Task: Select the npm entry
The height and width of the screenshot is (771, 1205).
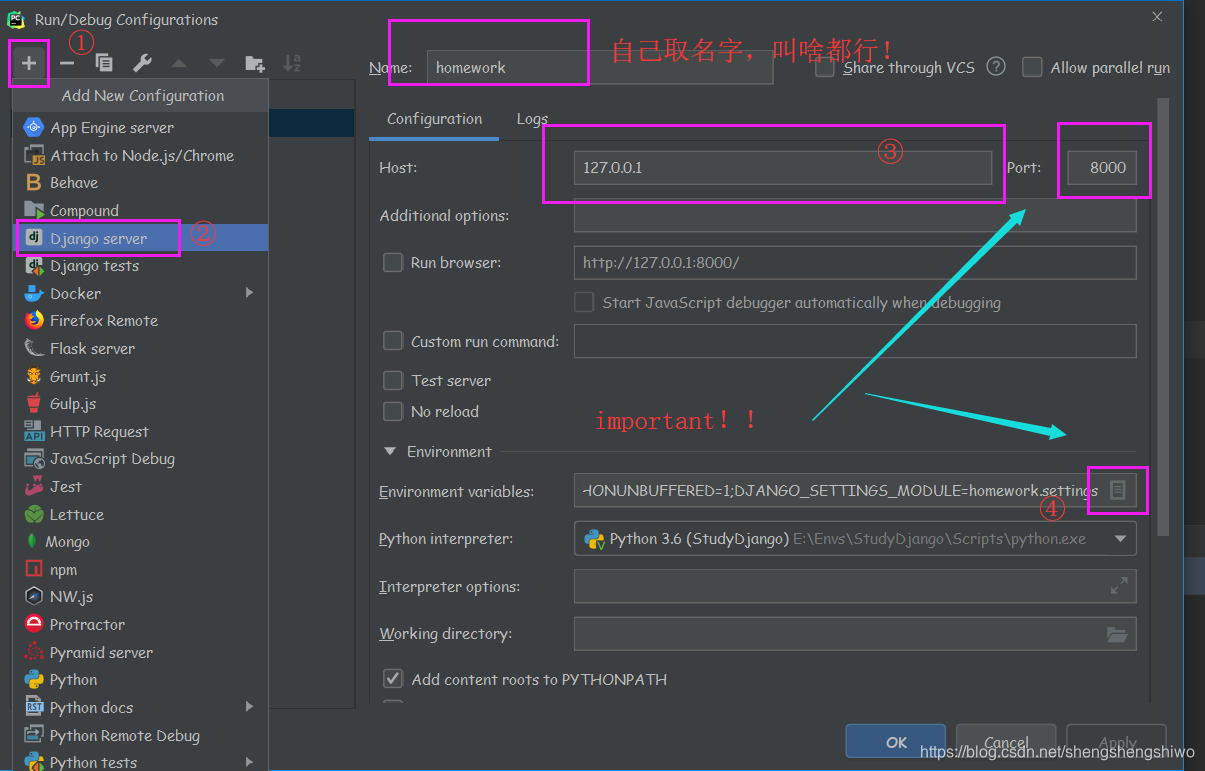Action: click(140, 570)
